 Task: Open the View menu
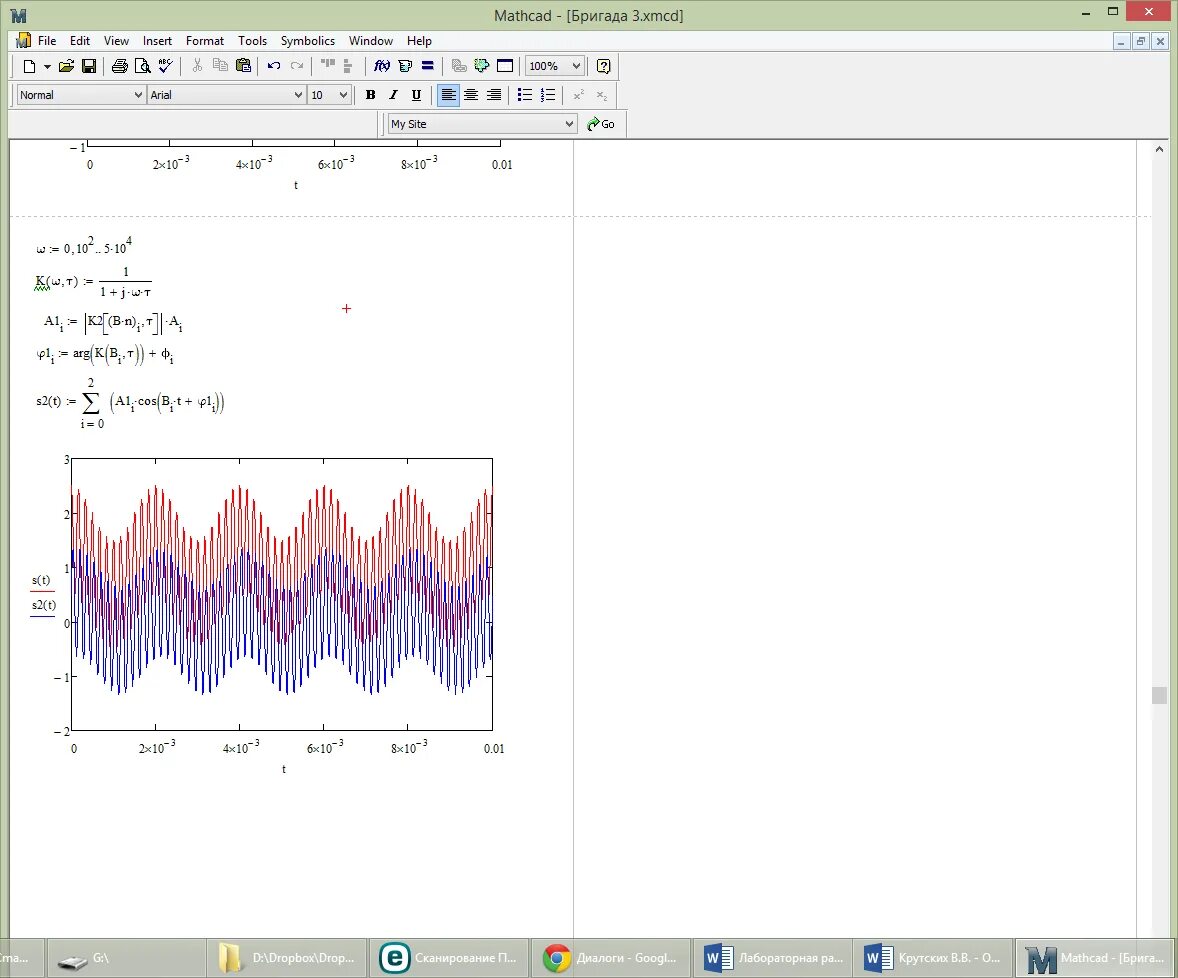(116, 41)
